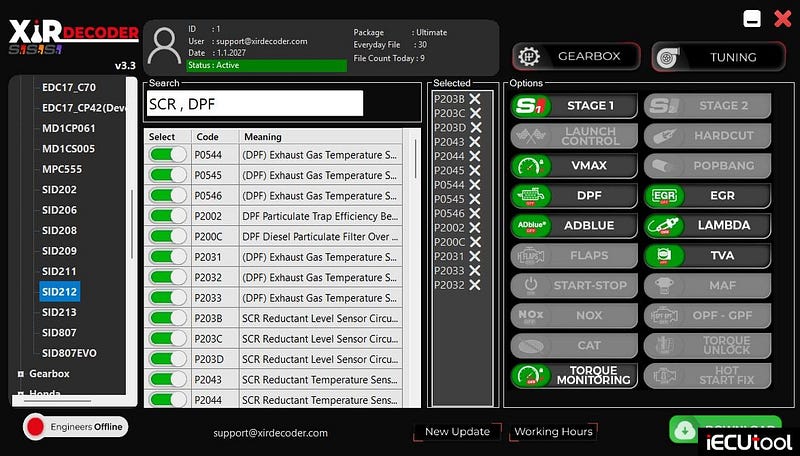Viewport: 800px width, 456px height.
Task: Click the EGR off icon
Action: [x=663, y=196]
